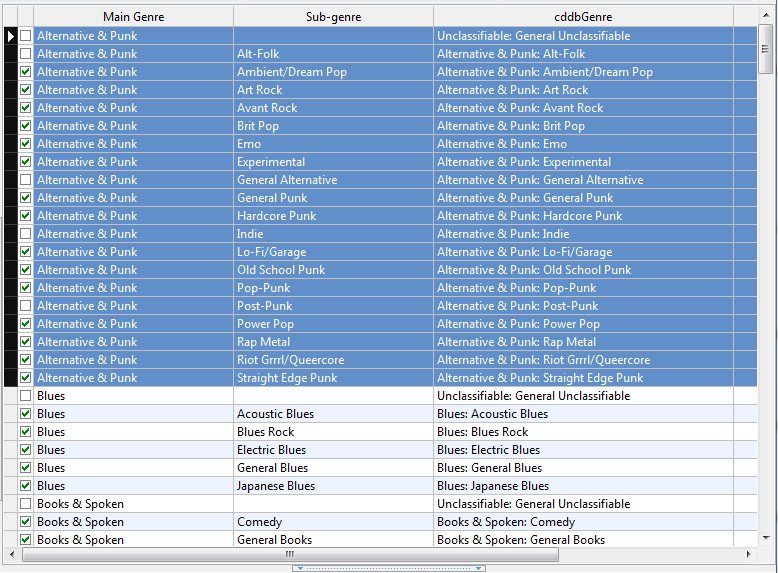Click 'Alternative & Punk: General Punk' cddbGenre cell
778x573 pixels.
coord(583,197)
